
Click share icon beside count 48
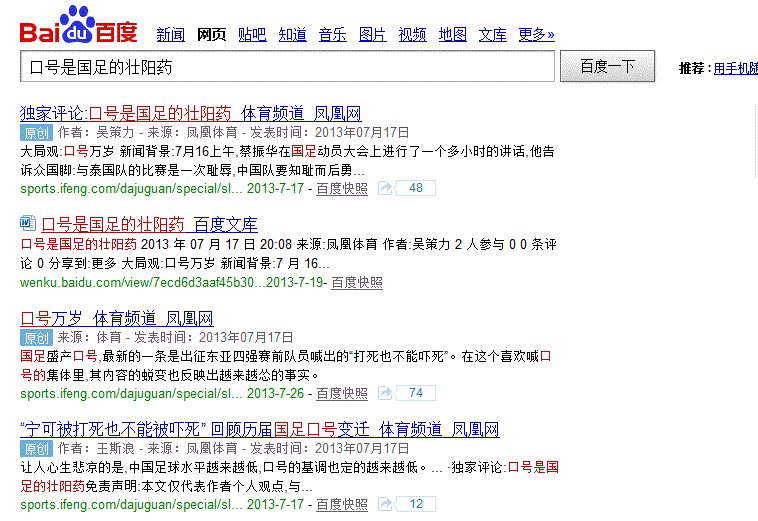point(386,188)
